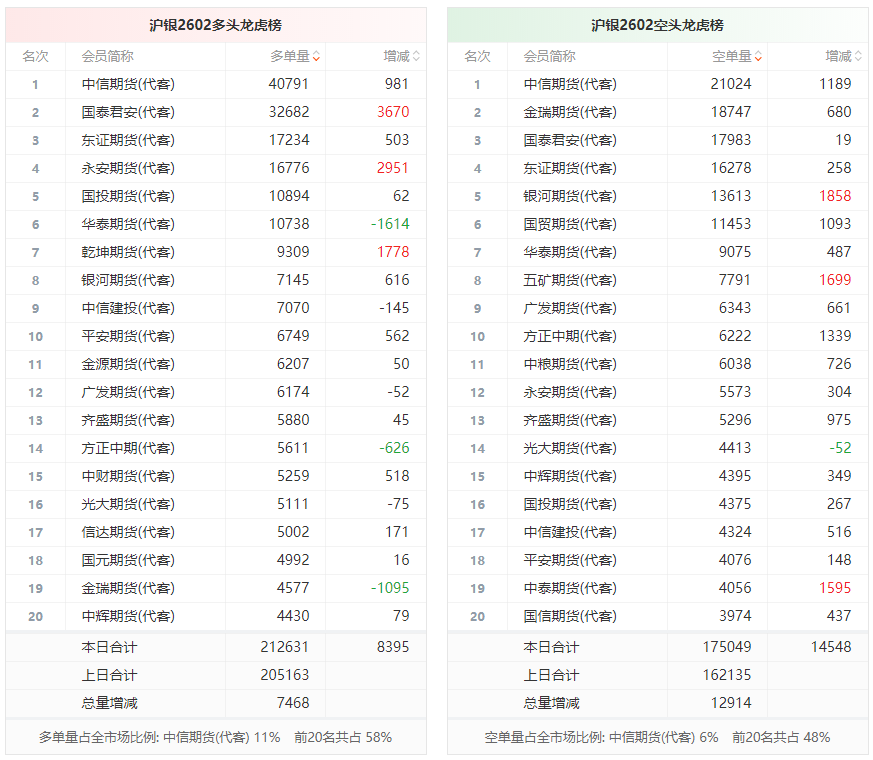The height and width of the screenshot is (760, 873).
Task: Click short daily change sum 14548
Action: tap(831, 647)
